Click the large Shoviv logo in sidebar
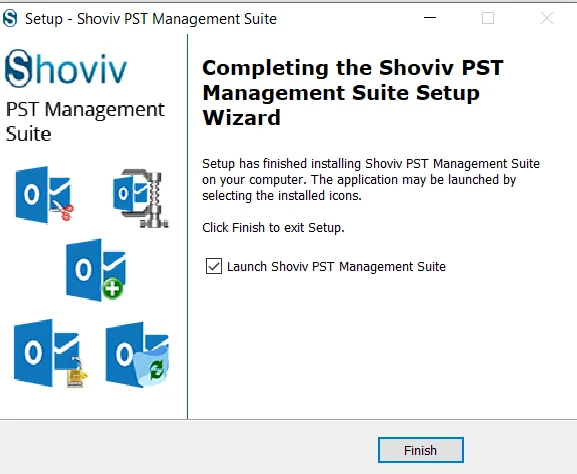The image size is (577, 474). (x=66, y=68)
